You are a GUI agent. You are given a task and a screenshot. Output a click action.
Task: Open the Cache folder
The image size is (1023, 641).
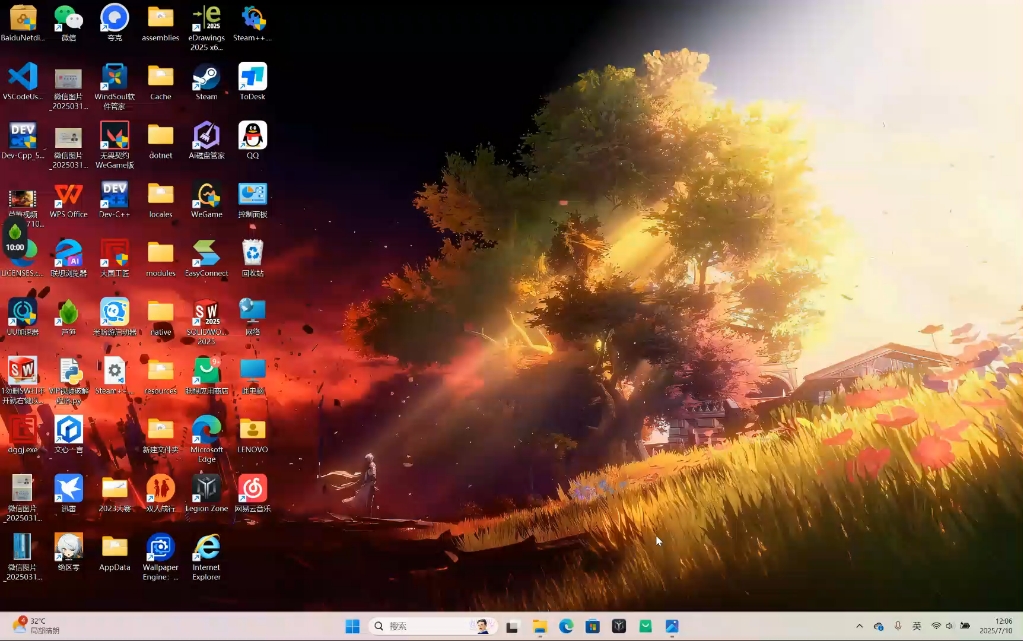tap(160, 77)
